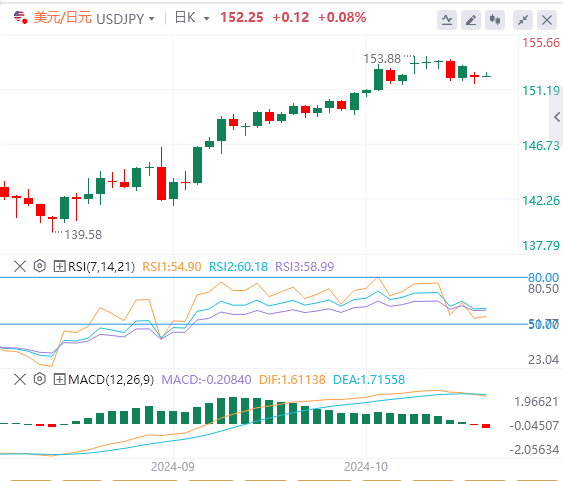Click the candlestick chart style icon

pyautogui.click(x=495, y=20)
